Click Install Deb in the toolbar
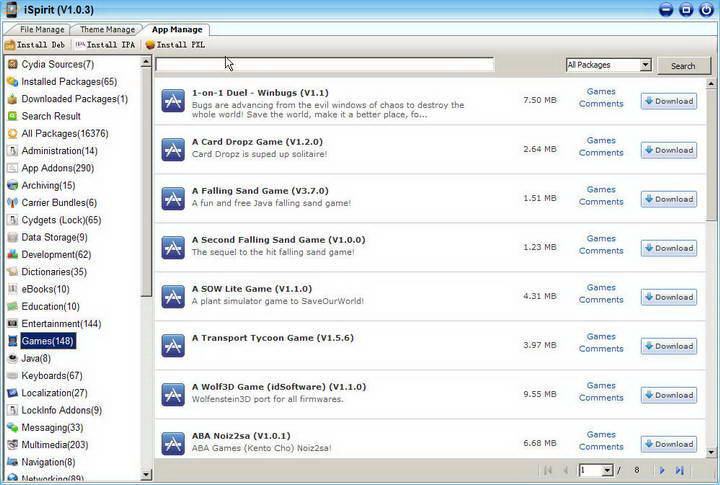720x485 pixels. pyautogui.click(x=35, y=45)
